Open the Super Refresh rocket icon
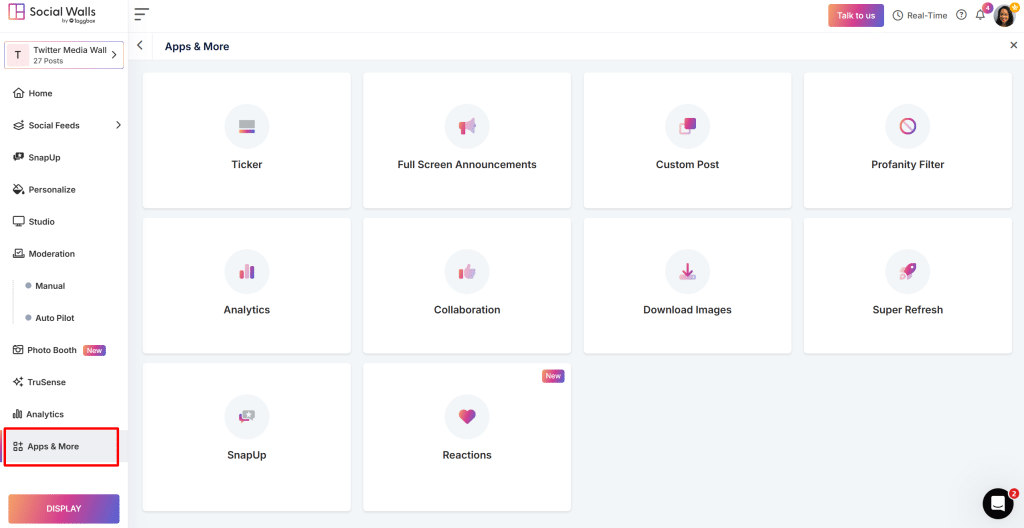1024x528 pixels. coord(907,271)
